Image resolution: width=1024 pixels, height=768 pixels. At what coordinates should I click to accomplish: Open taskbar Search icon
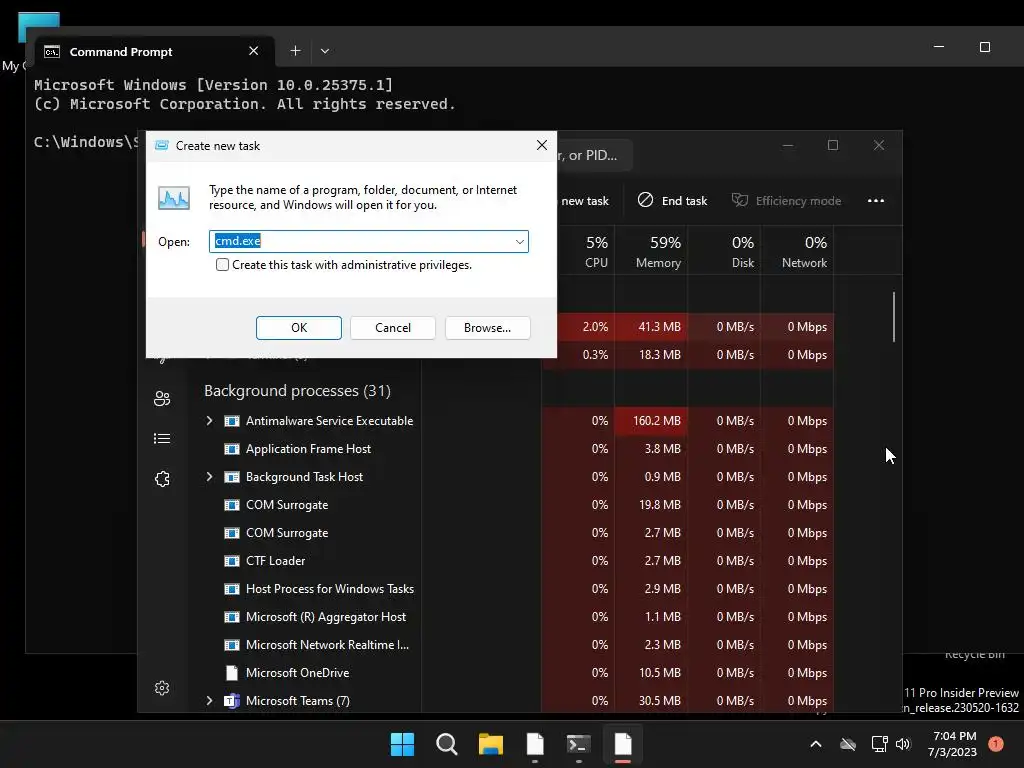click(x=447, y=744)
